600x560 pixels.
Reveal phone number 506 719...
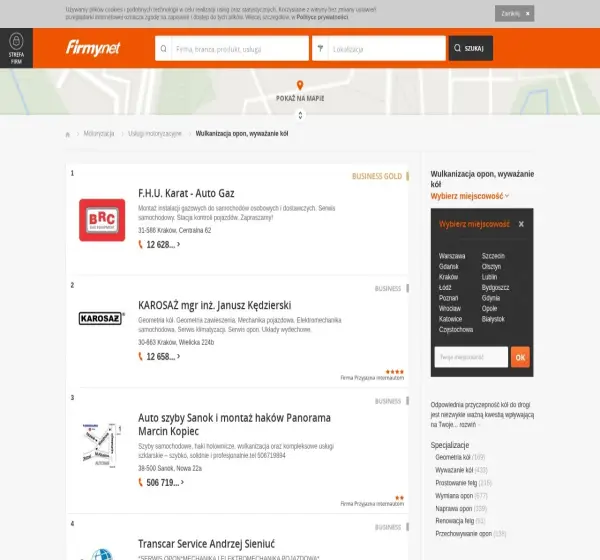165,483
